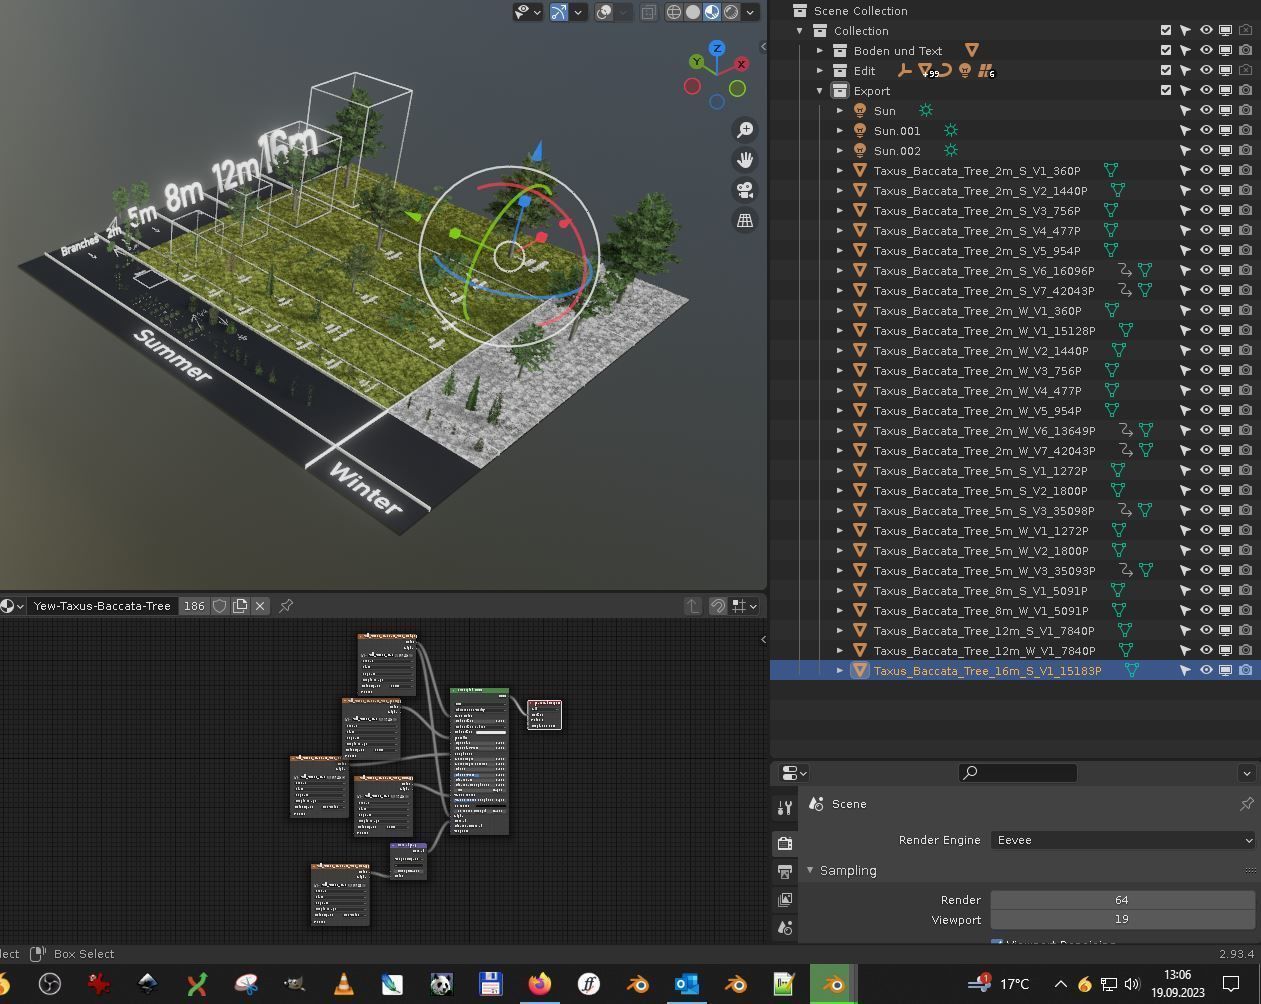Toggle selectability of Taxus_Baccata_Tree_5m_S_V1_1272P
Screen dimensions: 1261x1004
[1186, 470]
